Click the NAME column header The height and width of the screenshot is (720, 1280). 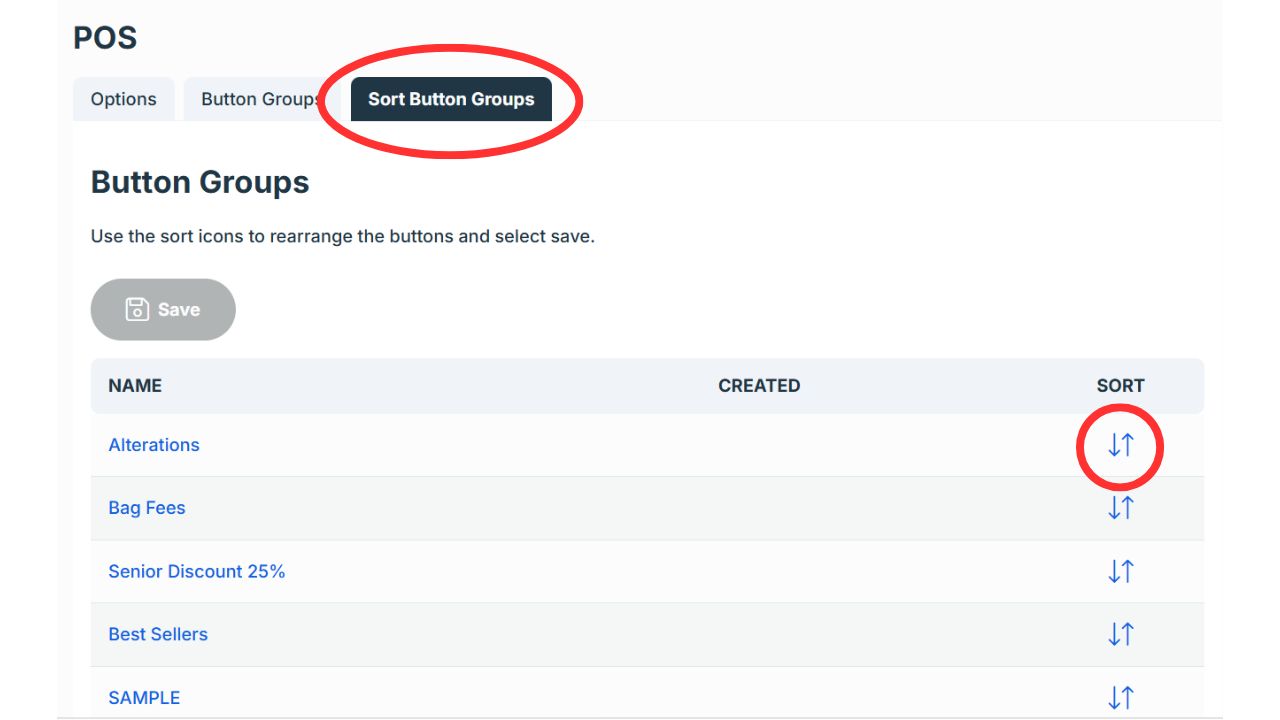tap(135, 386)
